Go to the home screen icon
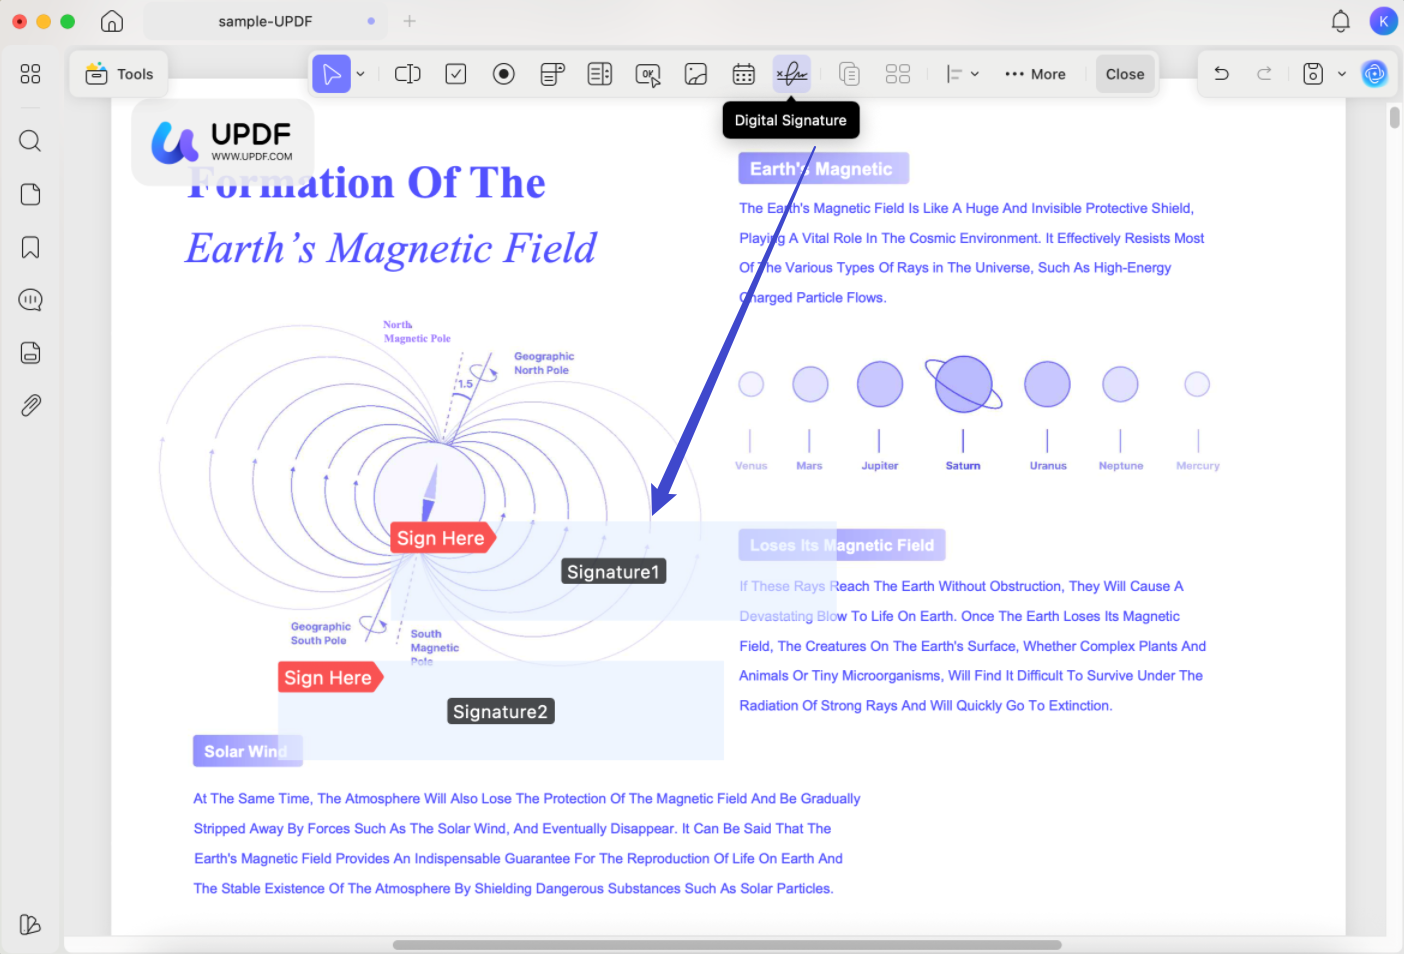This screenshot has width=1404, height=954. [112, 21]
